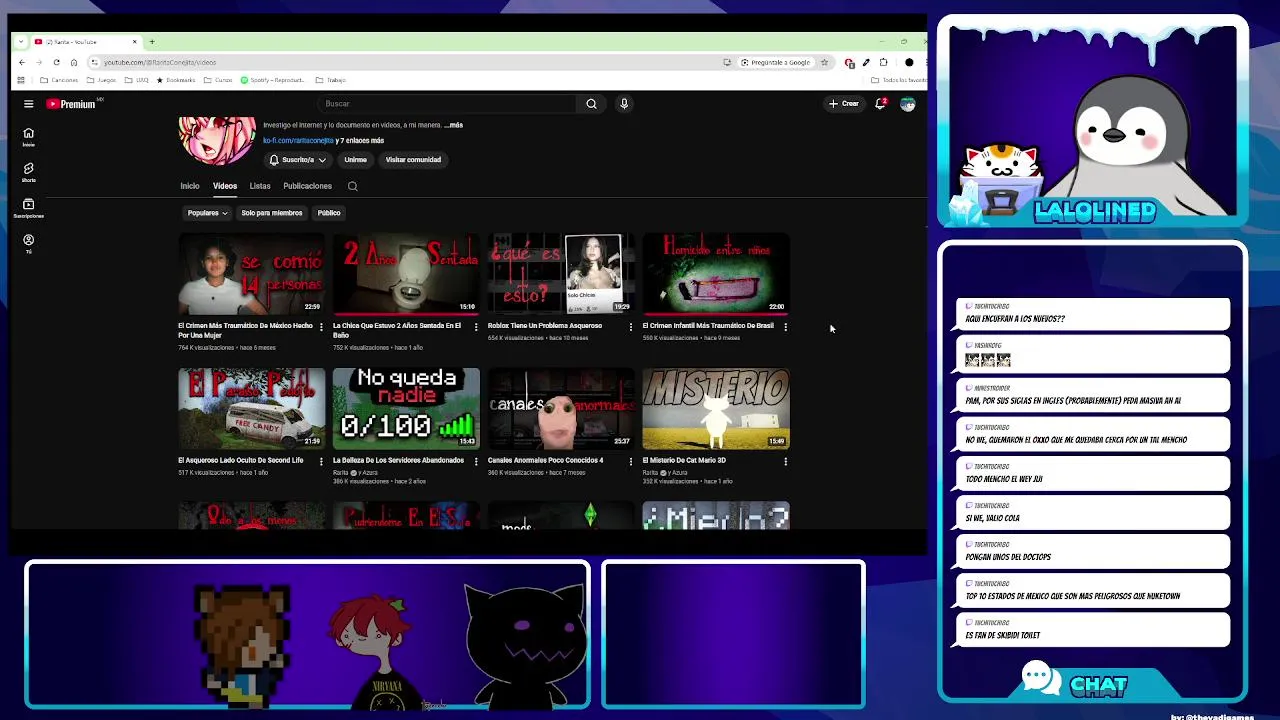Screen dimensions: 1280x720
Task: Open the notifications bell
Action: pos(880,104)
